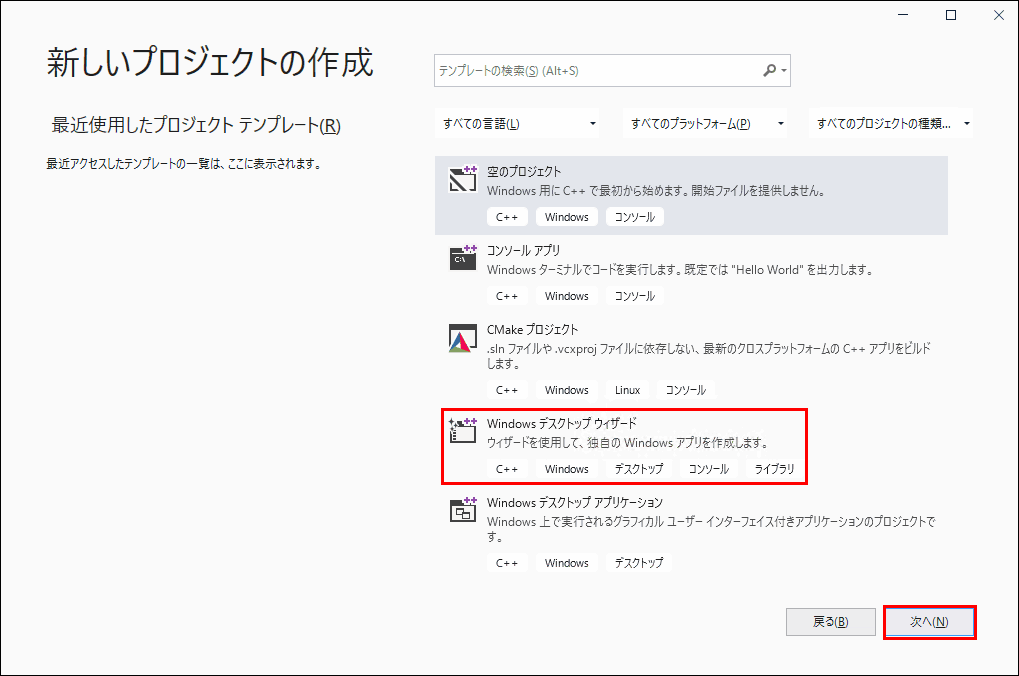1019x676 pixels.
Task: Click C++ tag under デスクトップ アプリケーション
Action: [507, 563]
